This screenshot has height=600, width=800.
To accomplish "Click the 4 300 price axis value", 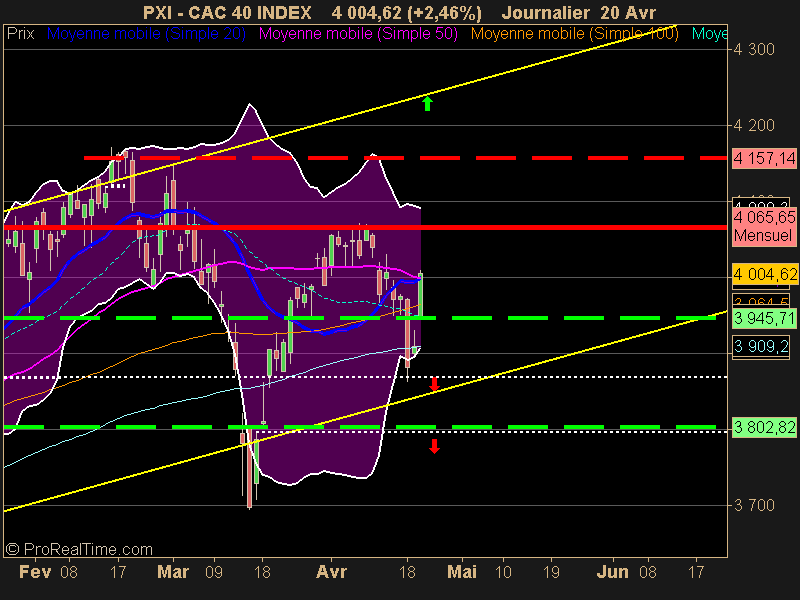I will click(754, 49).
